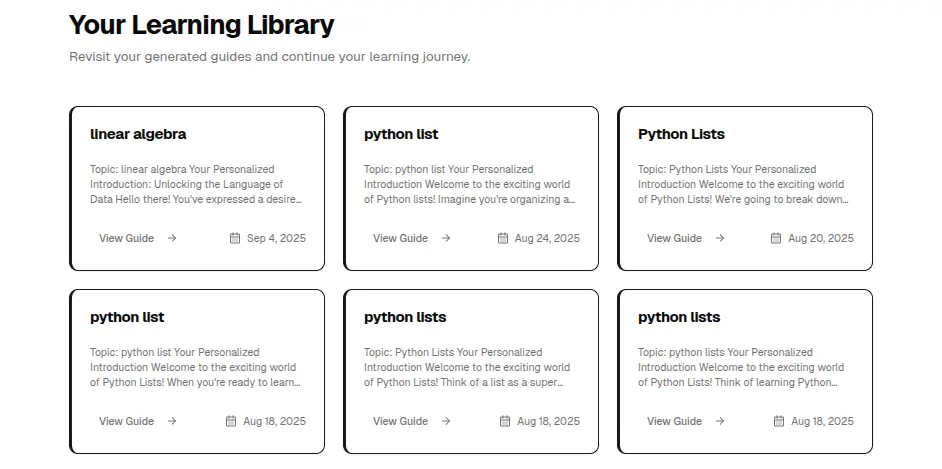The width and height of the screenshot is (942, 469).
Task: Click the Sep 4, 2025 date text
Action: pyautogui.click(x=276, y=238)
